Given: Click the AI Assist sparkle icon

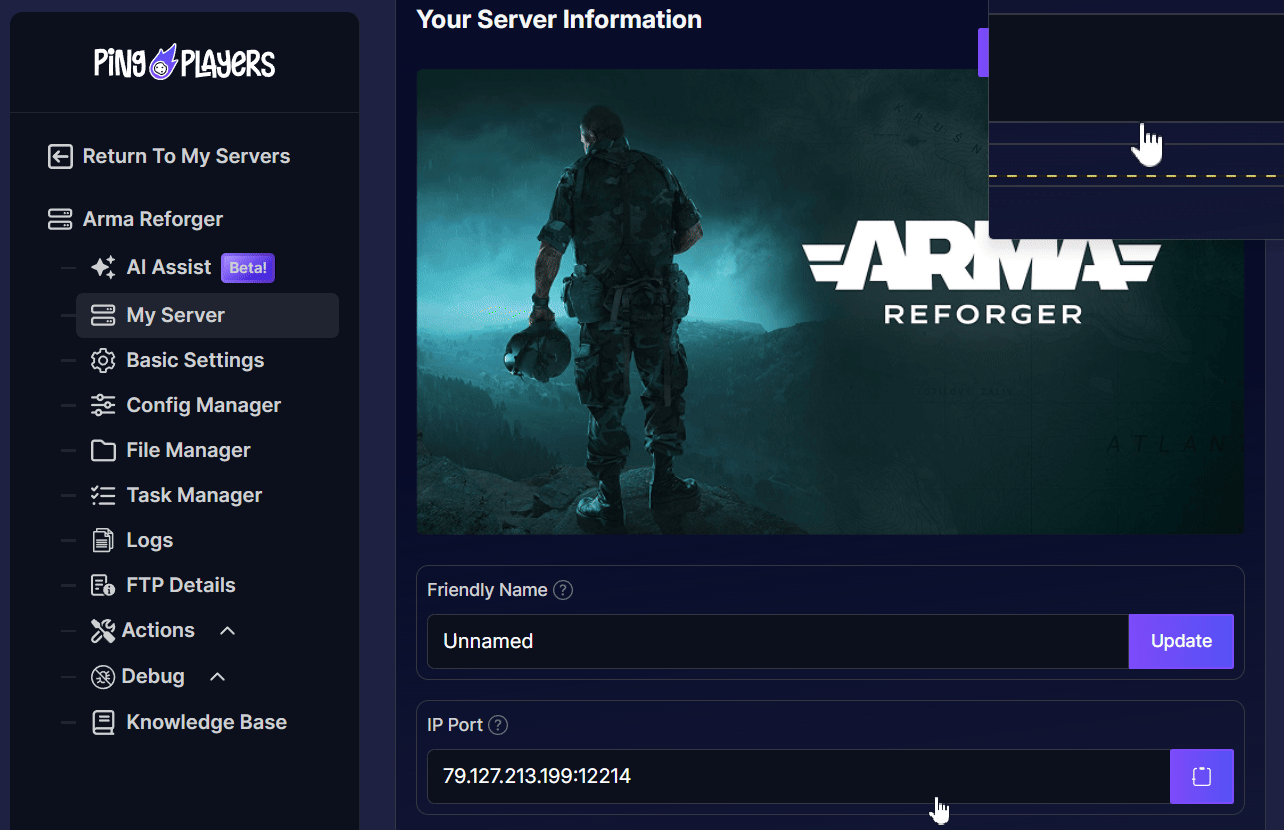Looking at the screenshot, I should coord(103,267).
